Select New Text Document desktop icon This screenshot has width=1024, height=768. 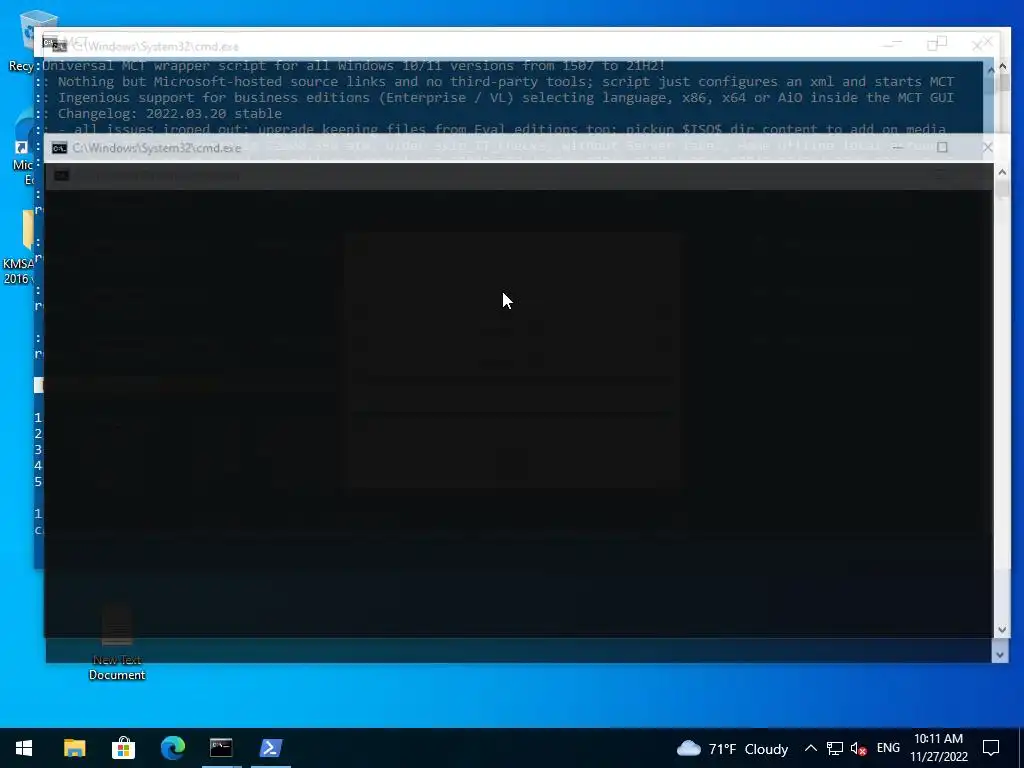117,643
